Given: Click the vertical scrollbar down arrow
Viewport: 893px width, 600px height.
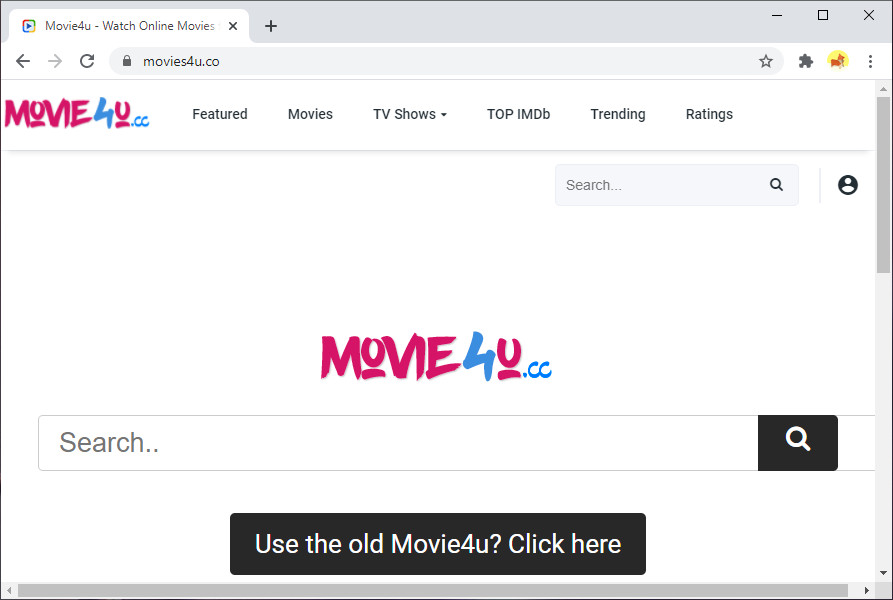Looking at the screenshot, I should pyautogui.click(x=883, y=573).
